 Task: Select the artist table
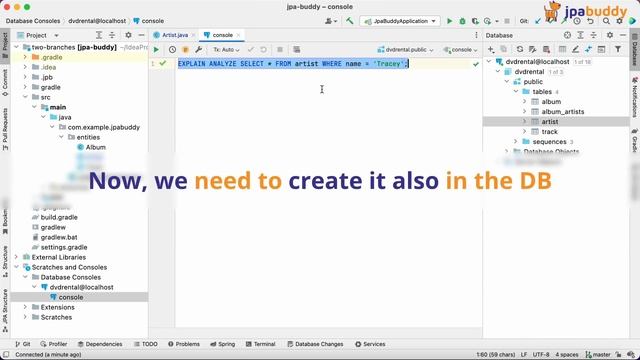[549, 122]
